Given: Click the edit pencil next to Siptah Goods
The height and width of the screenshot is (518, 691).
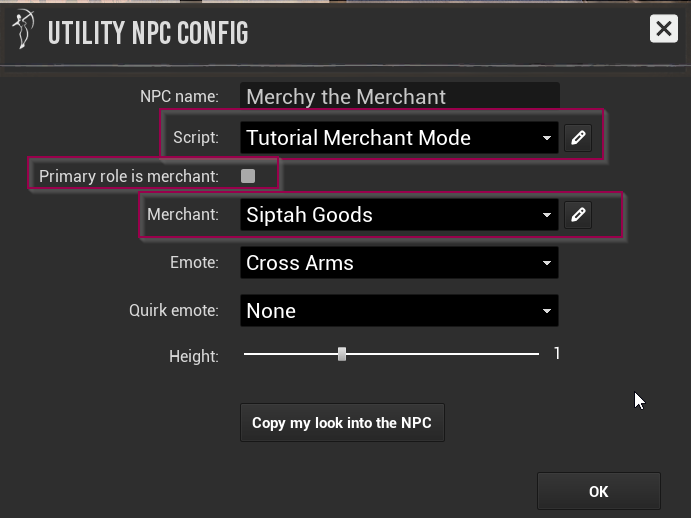Looking at the screenshot, I should tap(578, 215).
